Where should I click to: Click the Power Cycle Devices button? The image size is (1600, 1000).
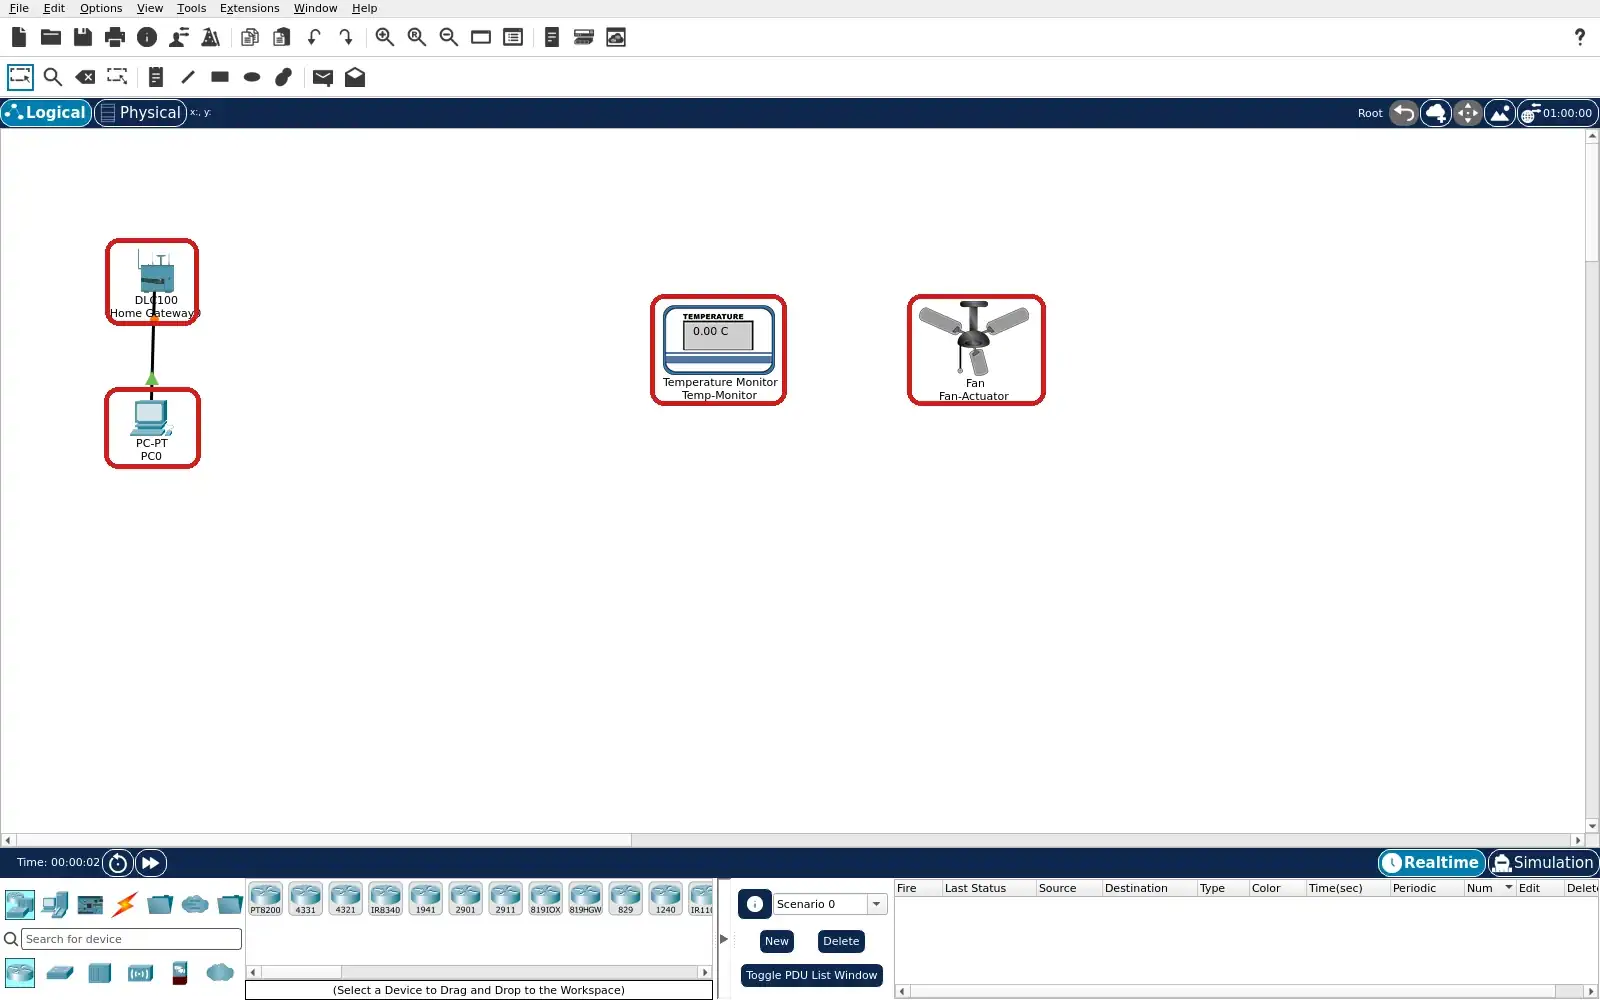pos(118,863)
